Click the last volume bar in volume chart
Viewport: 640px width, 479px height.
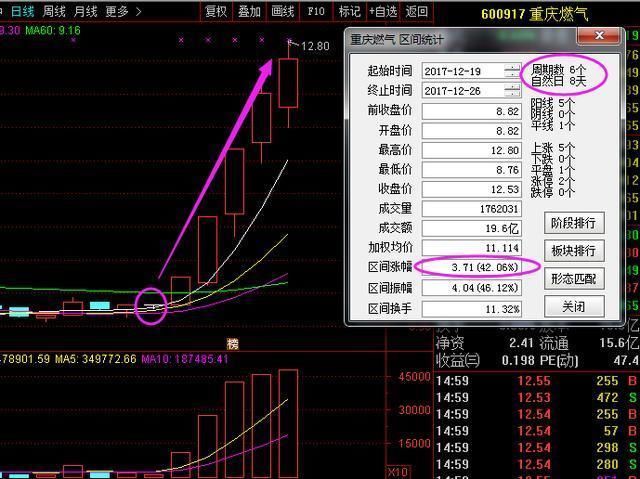pos(288,424)
